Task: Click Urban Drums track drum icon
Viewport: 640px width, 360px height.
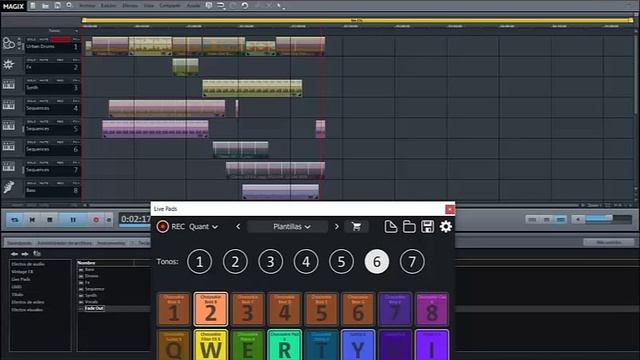Action: point(9,43)
